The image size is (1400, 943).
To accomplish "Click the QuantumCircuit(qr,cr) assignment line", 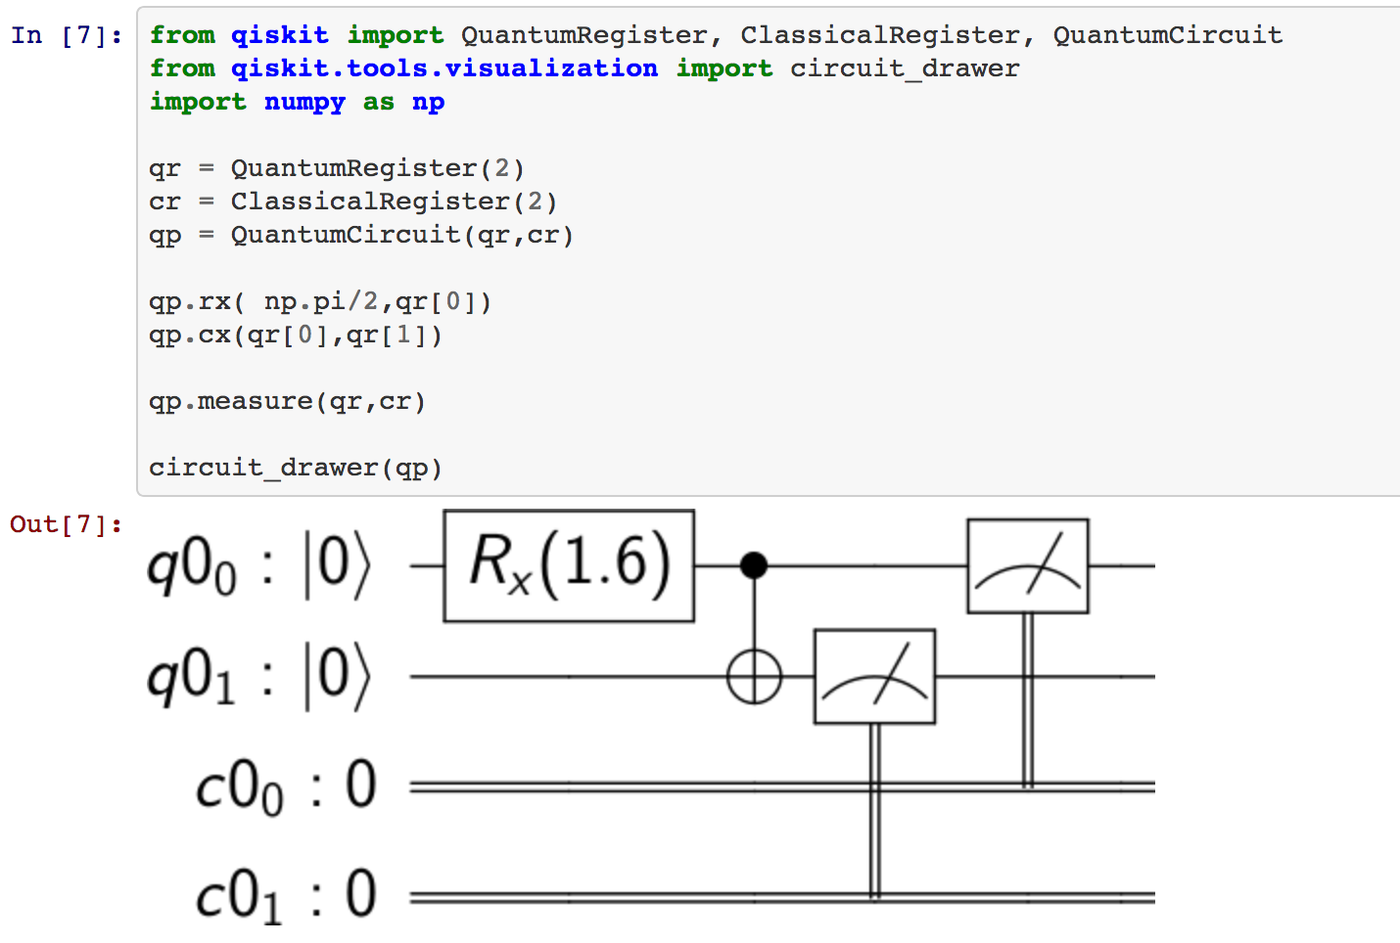I will tap(362, 235).
